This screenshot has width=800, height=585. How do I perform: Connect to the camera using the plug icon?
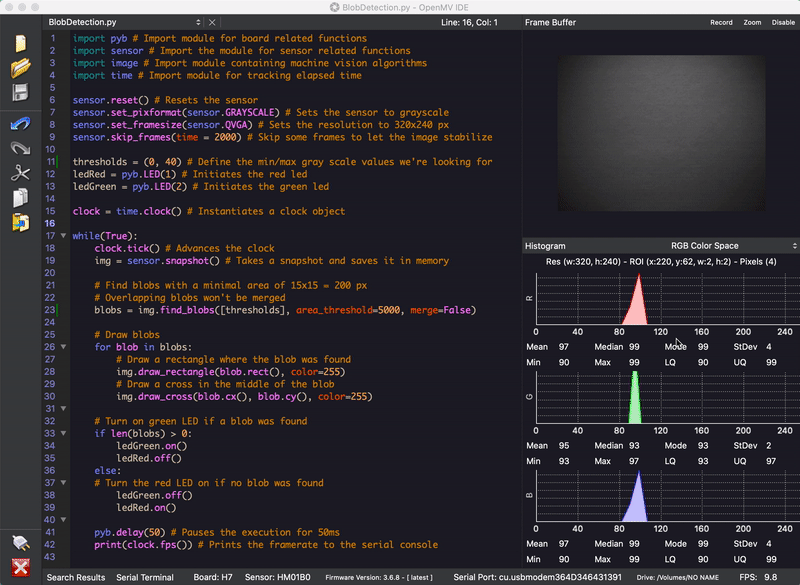[20, 543]
